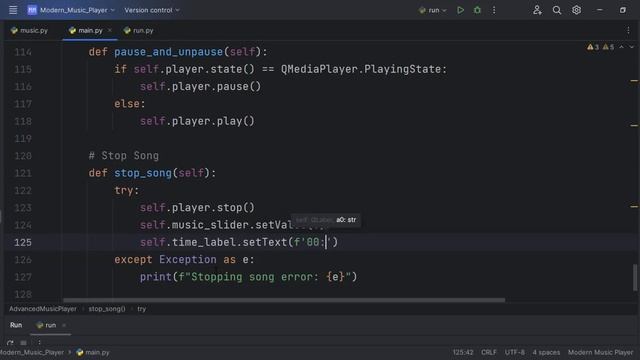Click gutter line number 121

(x=23, y=173)
